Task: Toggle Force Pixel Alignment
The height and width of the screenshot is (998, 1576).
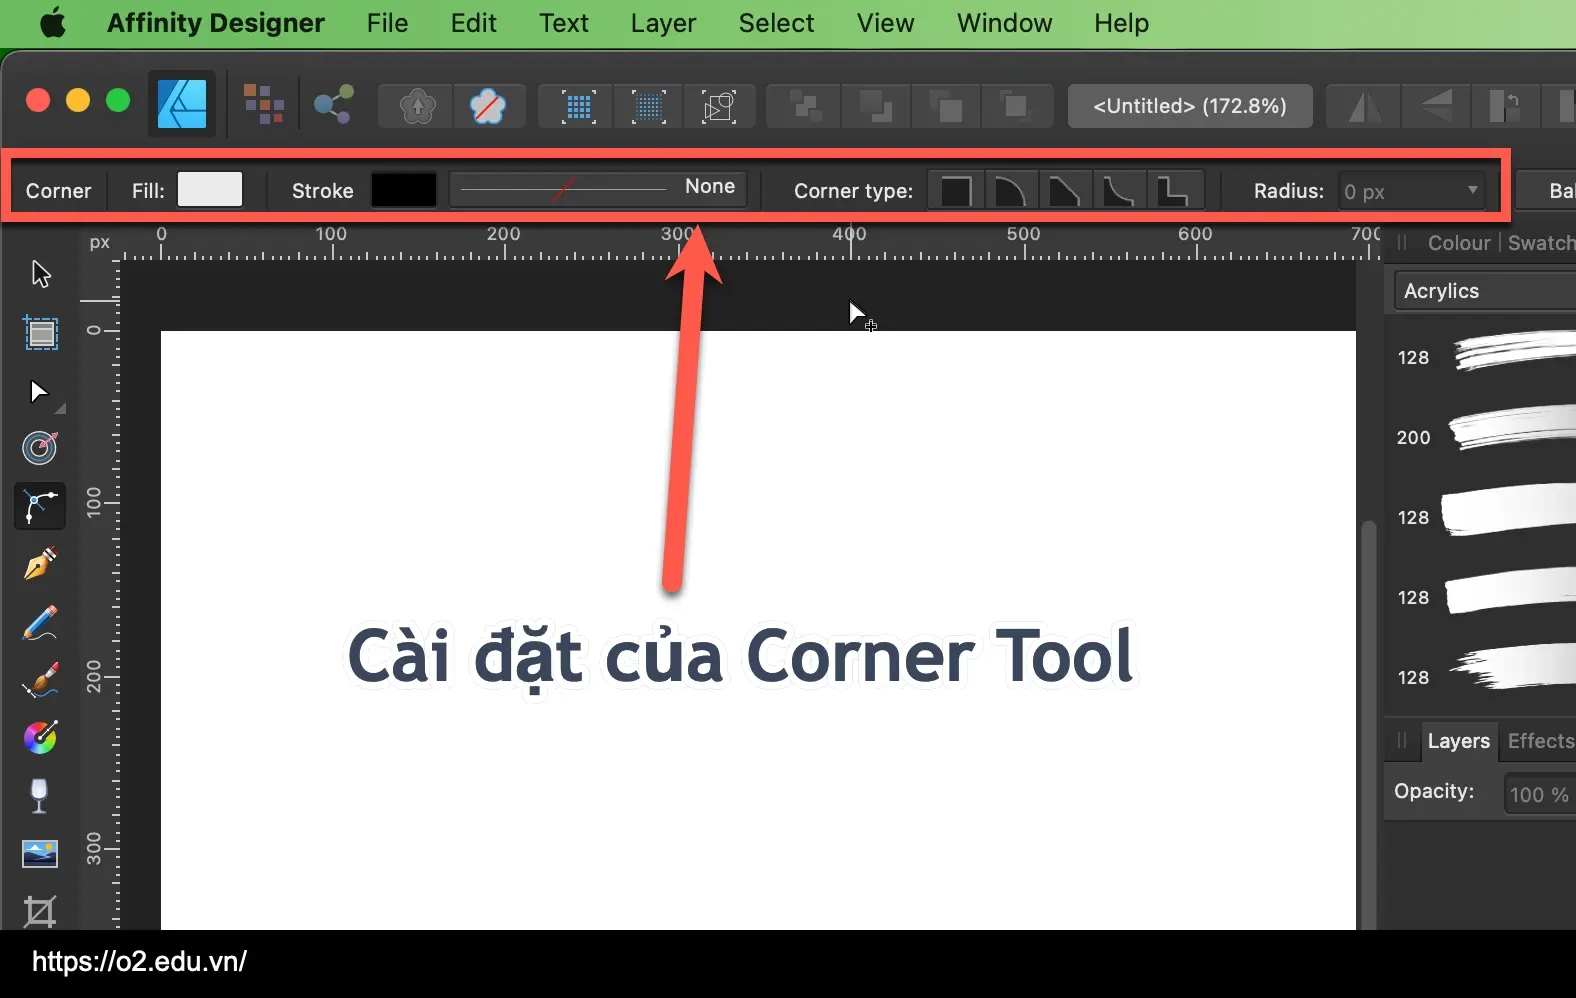Action: [579, 106]
